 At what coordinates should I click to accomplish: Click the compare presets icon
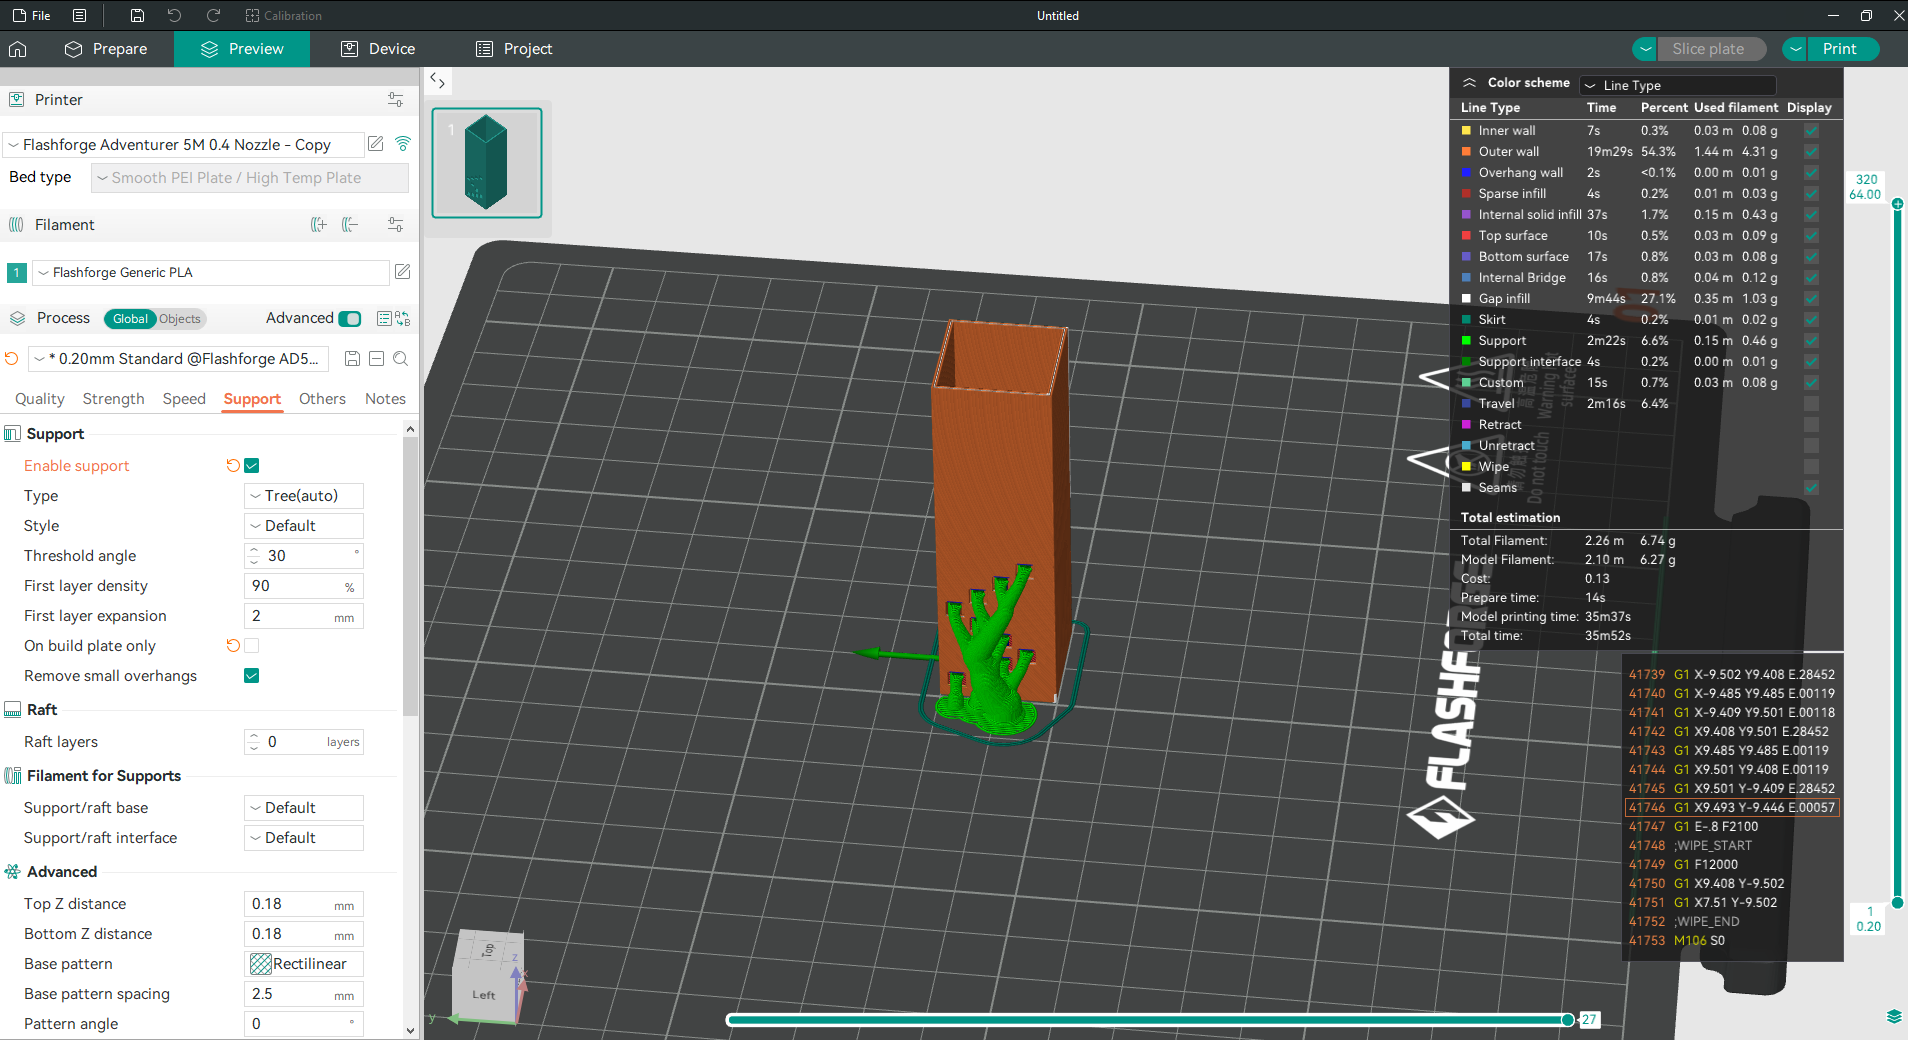(403, 319)
